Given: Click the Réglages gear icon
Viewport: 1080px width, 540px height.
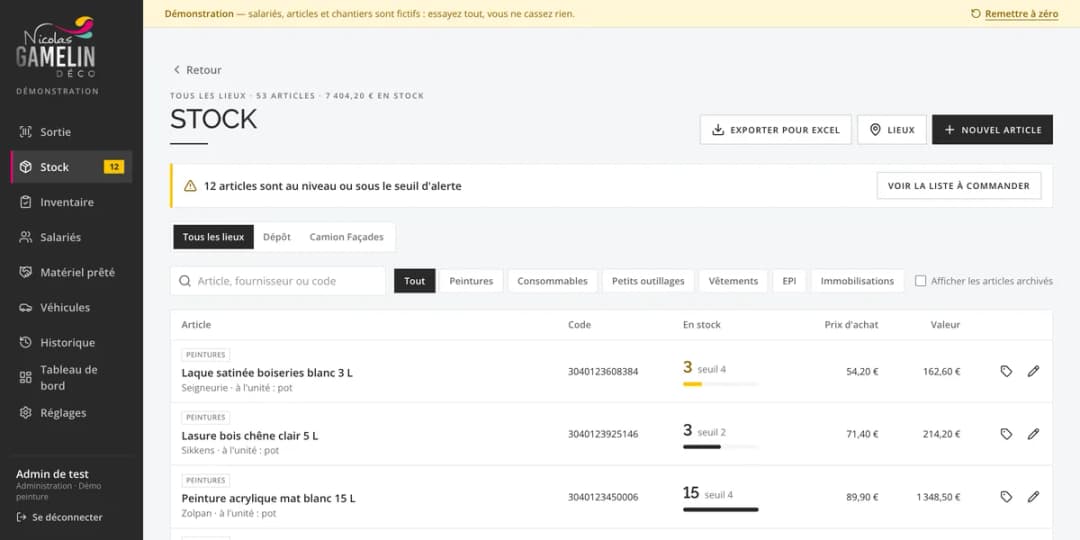Looking at the screenshot, I should click(x=25, y=413).
